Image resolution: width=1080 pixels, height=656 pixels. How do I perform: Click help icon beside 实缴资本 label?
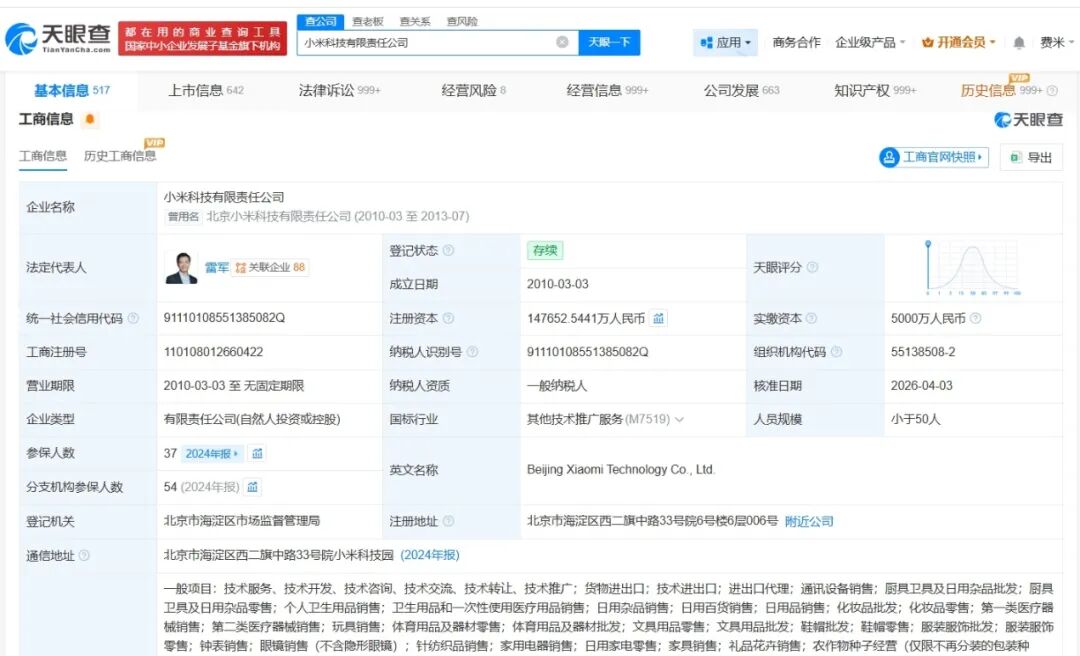[811, 318]
